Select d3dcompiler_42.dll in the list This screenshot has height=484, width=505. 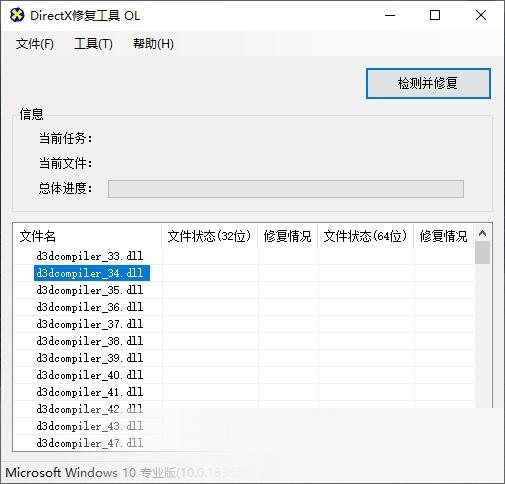(x=90, y=409)
